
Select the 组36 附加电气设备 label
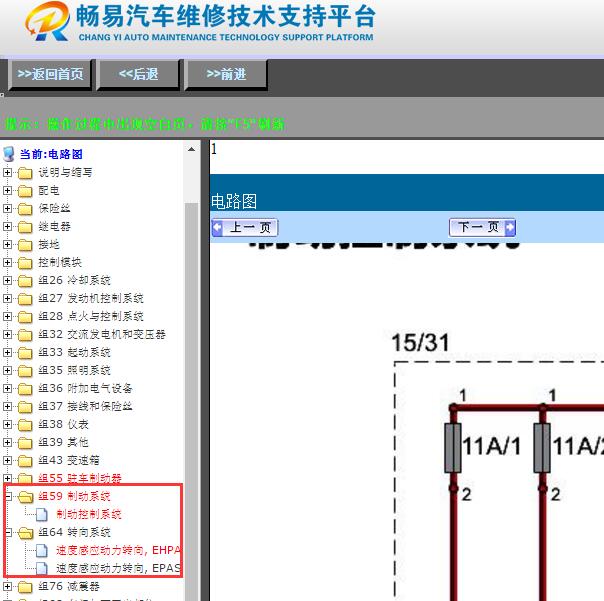point(85,388)
